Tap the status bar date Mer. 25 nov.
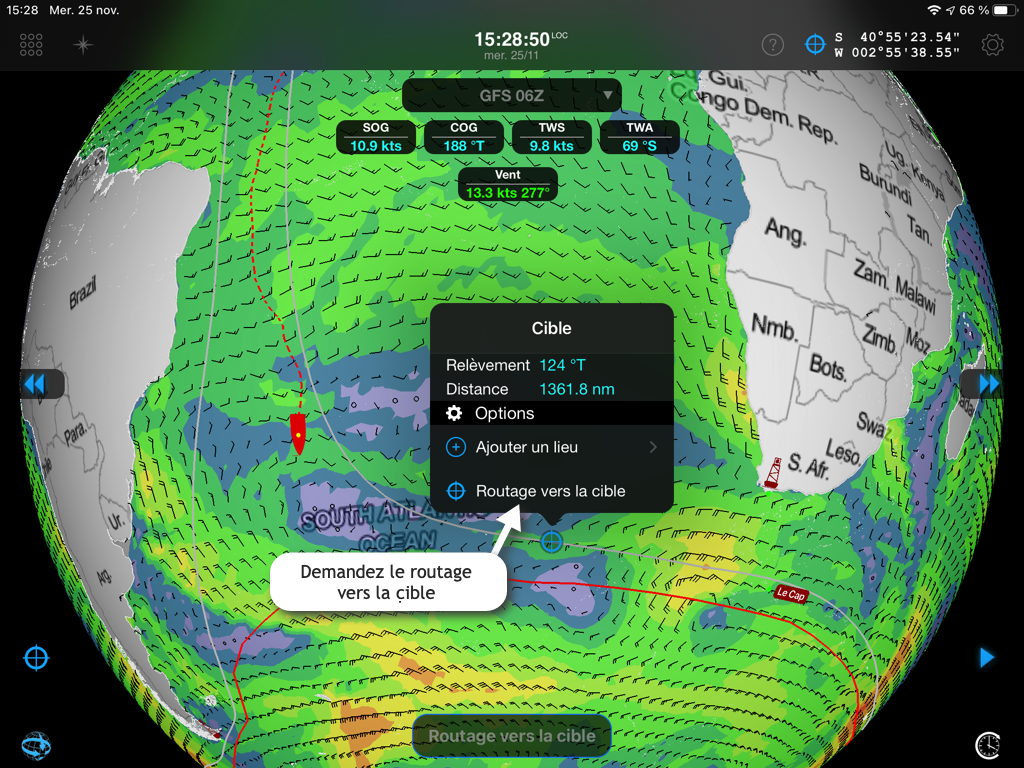 tap(84, 10)
